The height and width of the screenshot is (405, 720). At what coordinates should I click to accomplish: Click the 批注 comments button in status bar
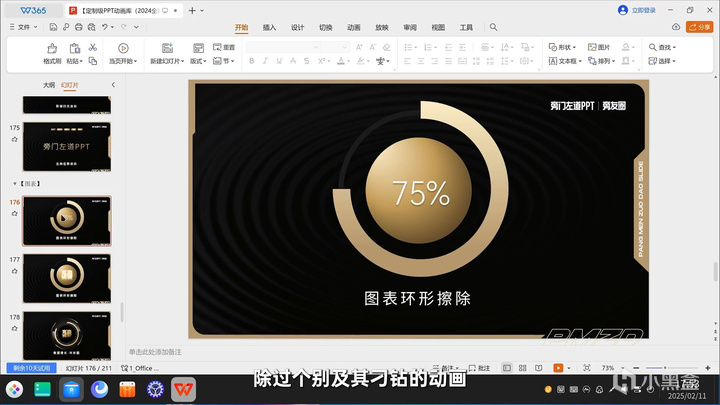[479, 368]
